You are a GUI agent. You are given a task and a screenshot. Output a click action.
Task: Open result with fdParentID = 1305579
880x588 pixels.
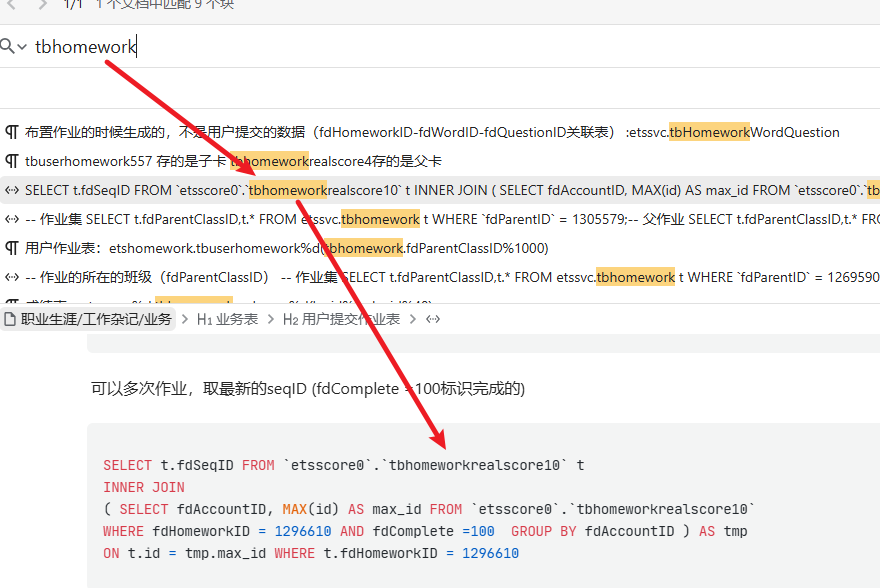[x=440, y=219]
